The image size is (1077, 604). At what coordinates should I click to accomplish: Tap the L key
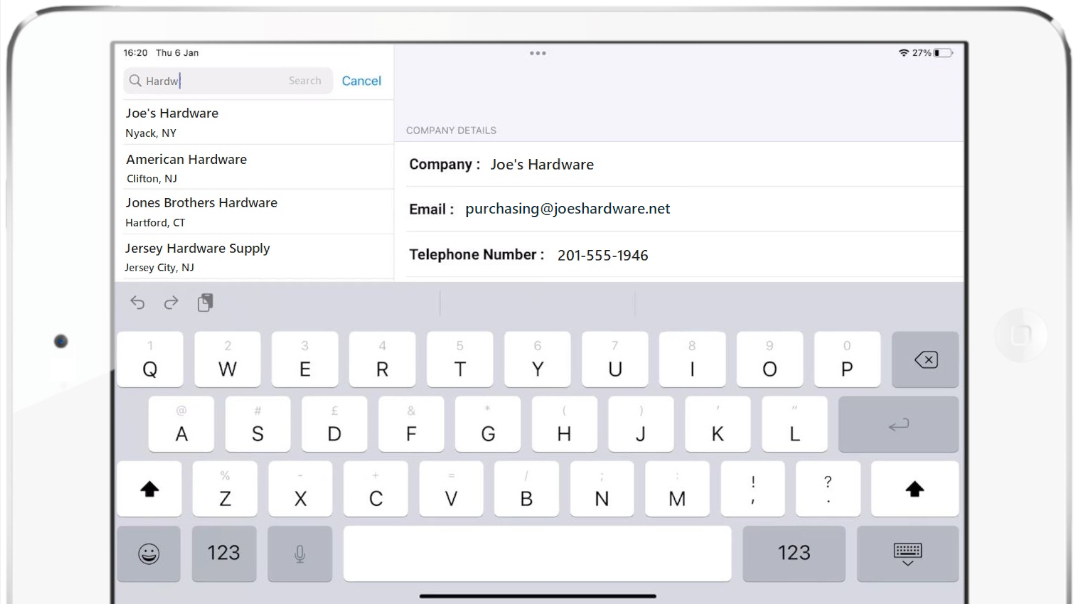tap(795, 425)
